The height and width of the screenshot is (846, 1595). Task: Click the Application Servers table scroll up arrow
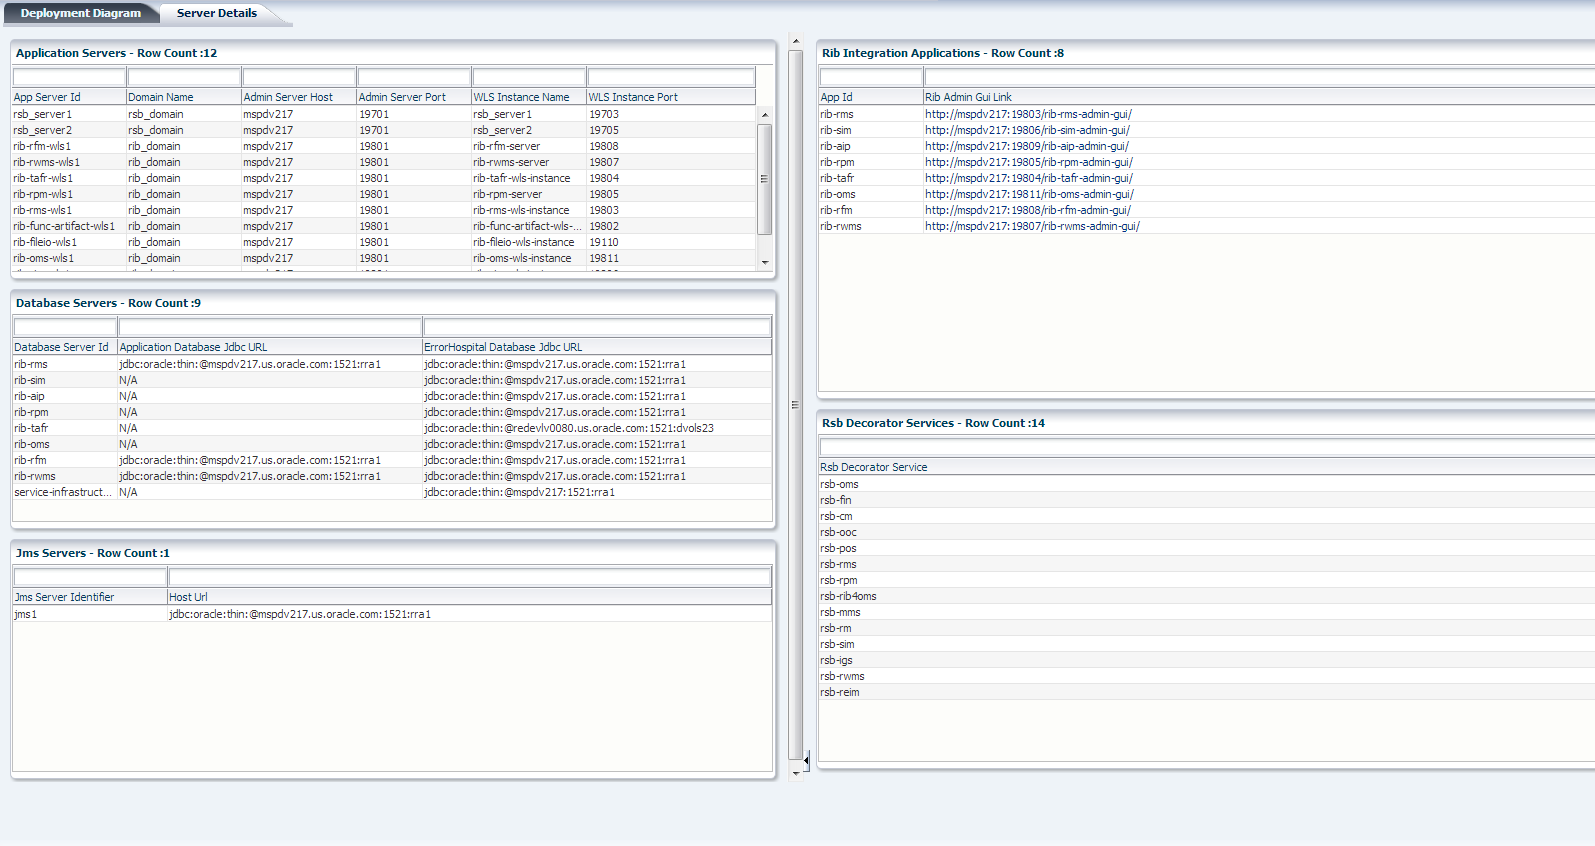765,114
